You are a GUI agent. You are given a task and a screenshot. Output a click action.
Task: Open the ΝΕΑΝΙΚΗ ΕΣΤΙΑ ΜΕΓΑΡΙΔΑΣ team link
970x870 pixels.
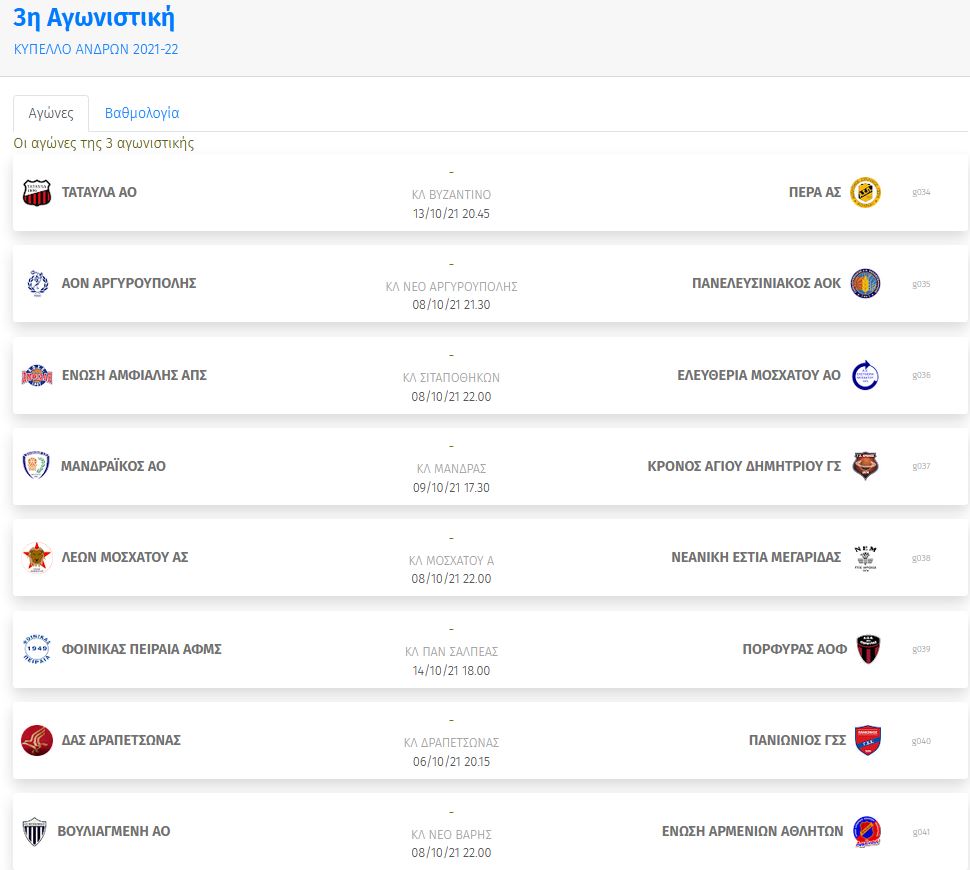click(x=756, y=558)
